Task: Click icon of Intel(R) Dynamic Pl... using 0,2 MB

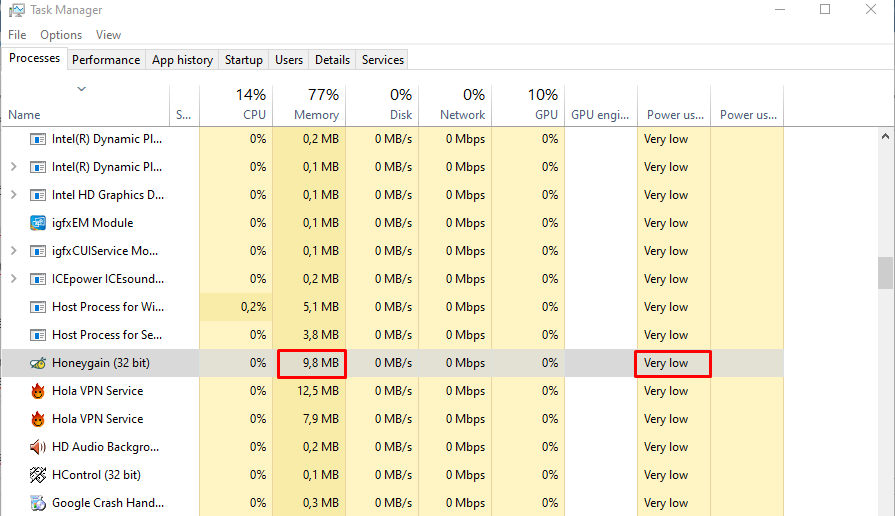Action: click(38, 139)
